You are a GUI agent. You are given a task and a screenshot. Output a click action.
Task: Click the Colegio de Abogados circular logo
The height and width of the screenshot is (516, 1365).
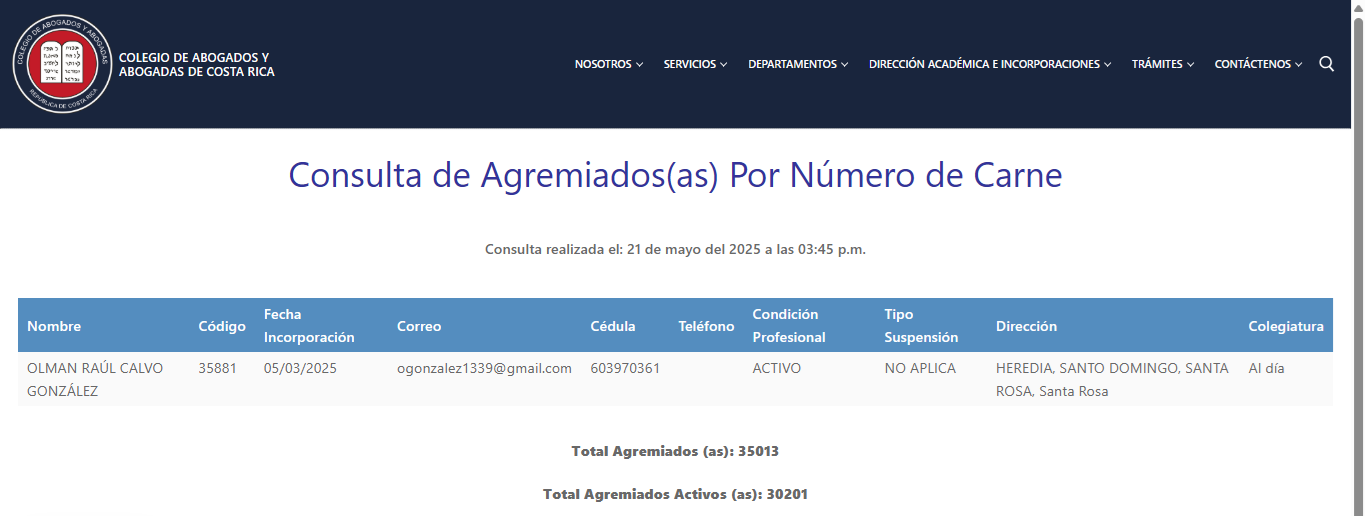point(62,64)
